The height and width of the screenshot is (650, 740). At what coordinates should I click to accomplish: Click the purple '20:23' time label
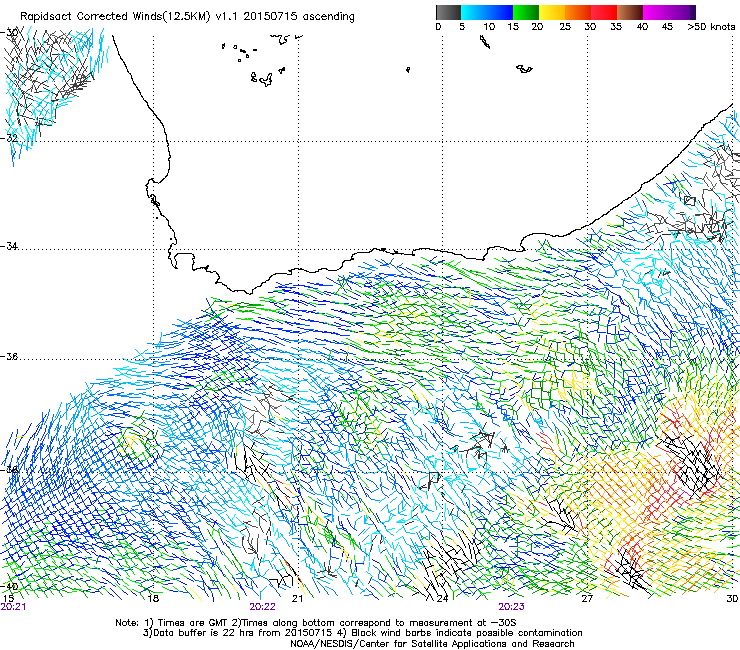click(511, 607)
